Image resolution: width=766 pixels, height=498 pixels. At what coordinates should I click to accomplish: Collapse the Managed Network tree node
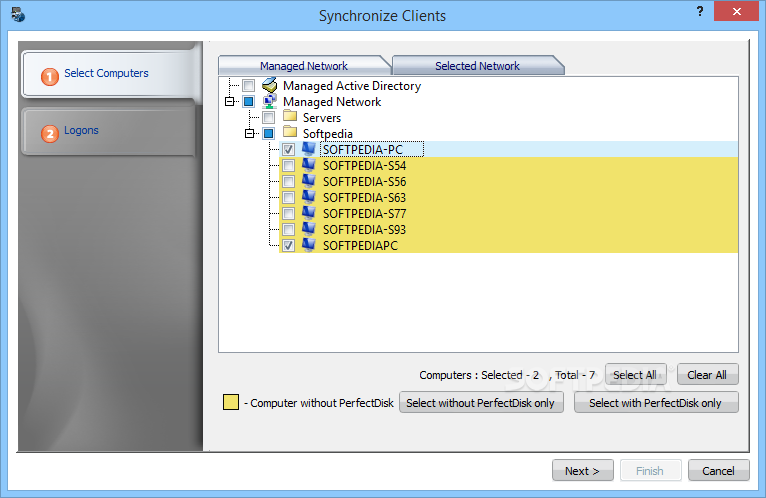tap(230, 102)
